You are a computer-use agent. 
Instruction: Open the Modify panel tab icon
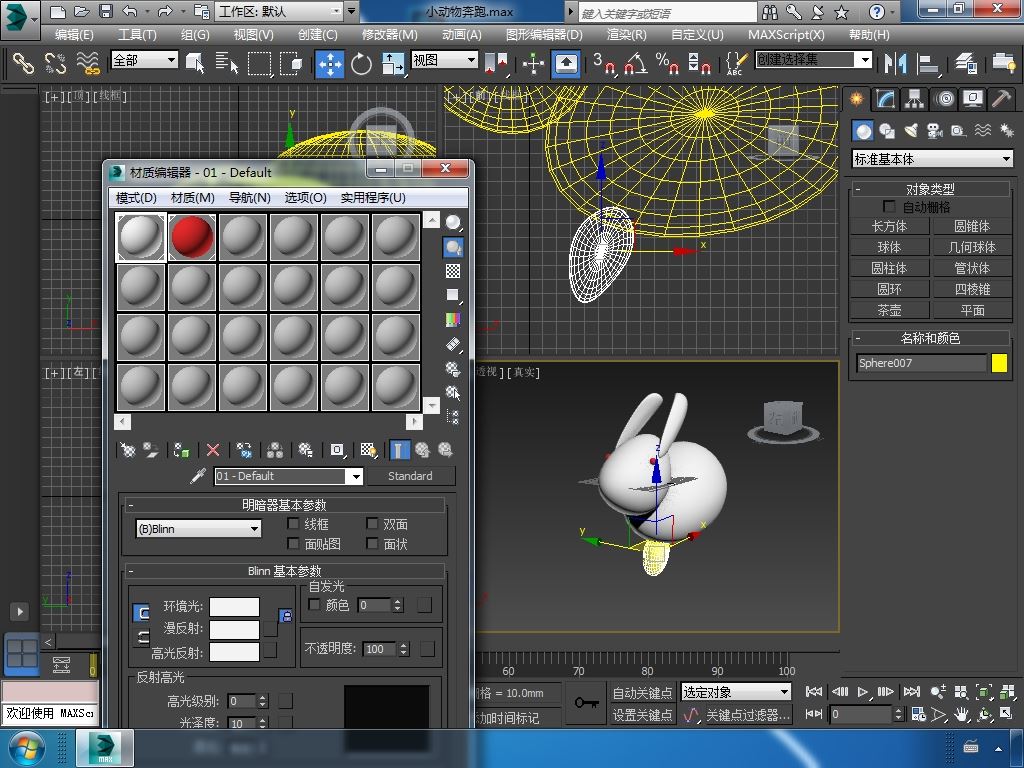885,99
